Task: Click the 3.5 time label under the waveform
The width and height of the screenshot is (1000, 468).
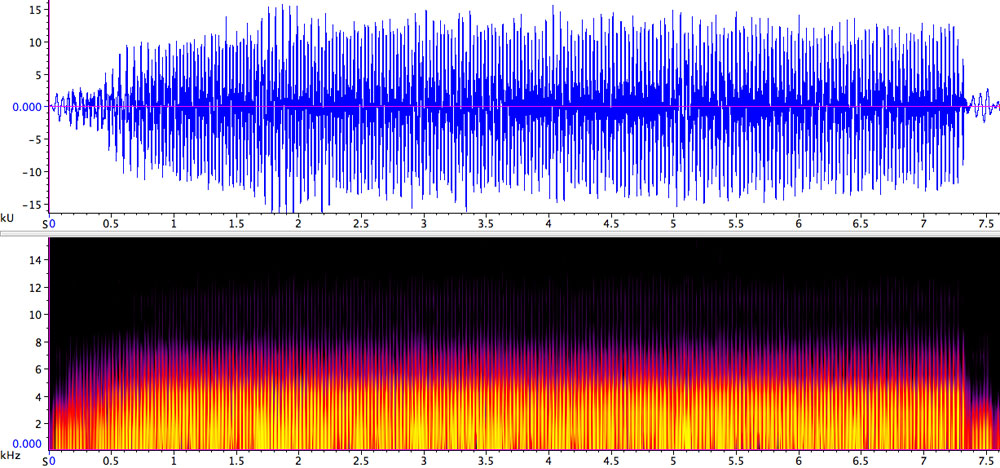Action: click(x=486, y=224)
